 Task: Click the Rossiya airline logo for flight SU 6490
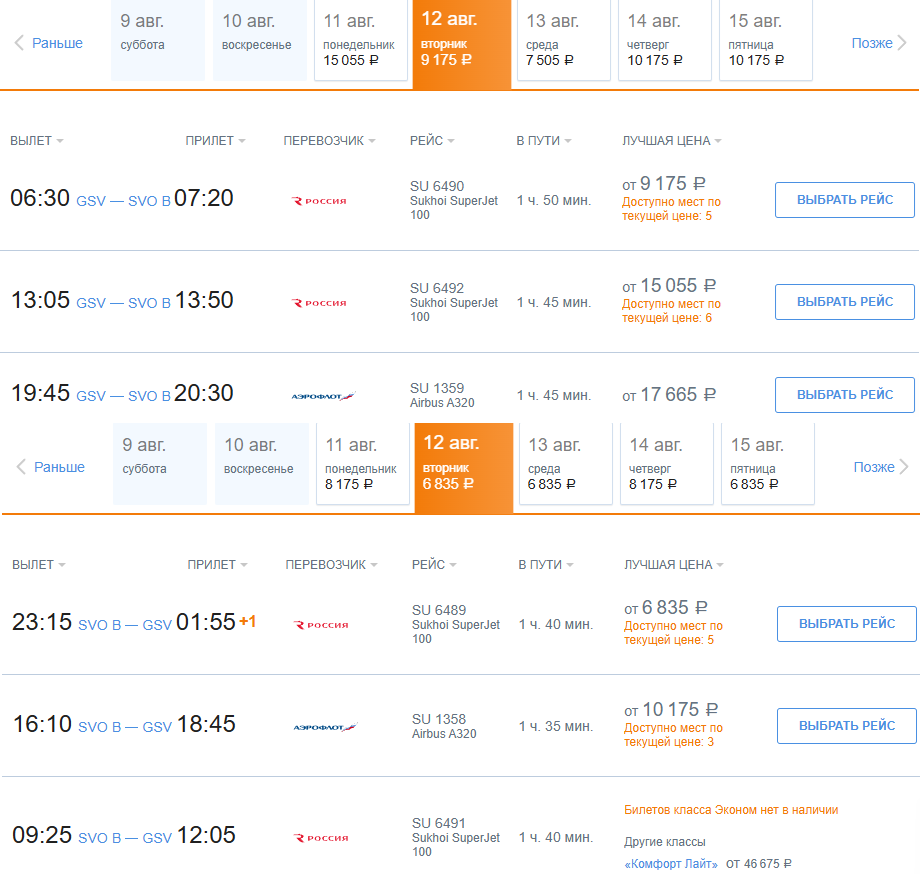pos(319,201)
